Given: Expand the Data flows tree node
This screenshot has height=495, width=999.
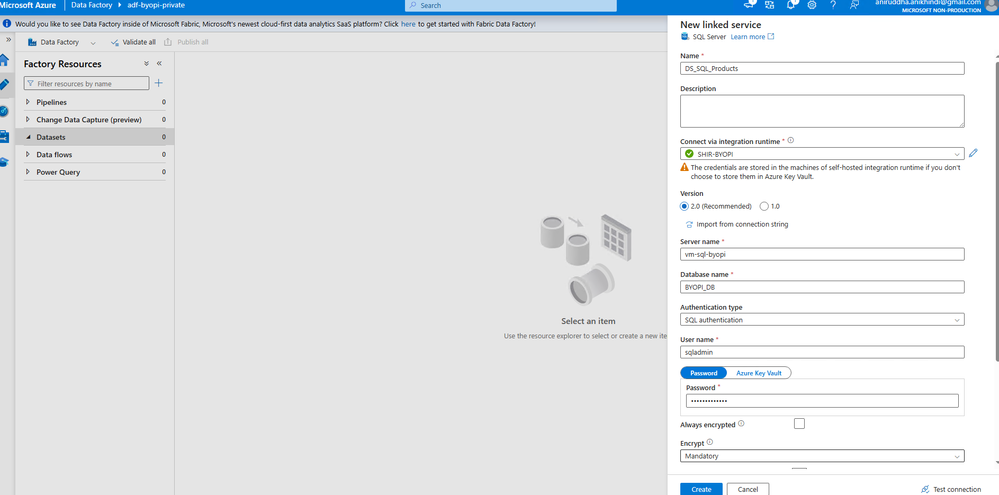Looking at the screenshot, I should (x=27, y=154).
